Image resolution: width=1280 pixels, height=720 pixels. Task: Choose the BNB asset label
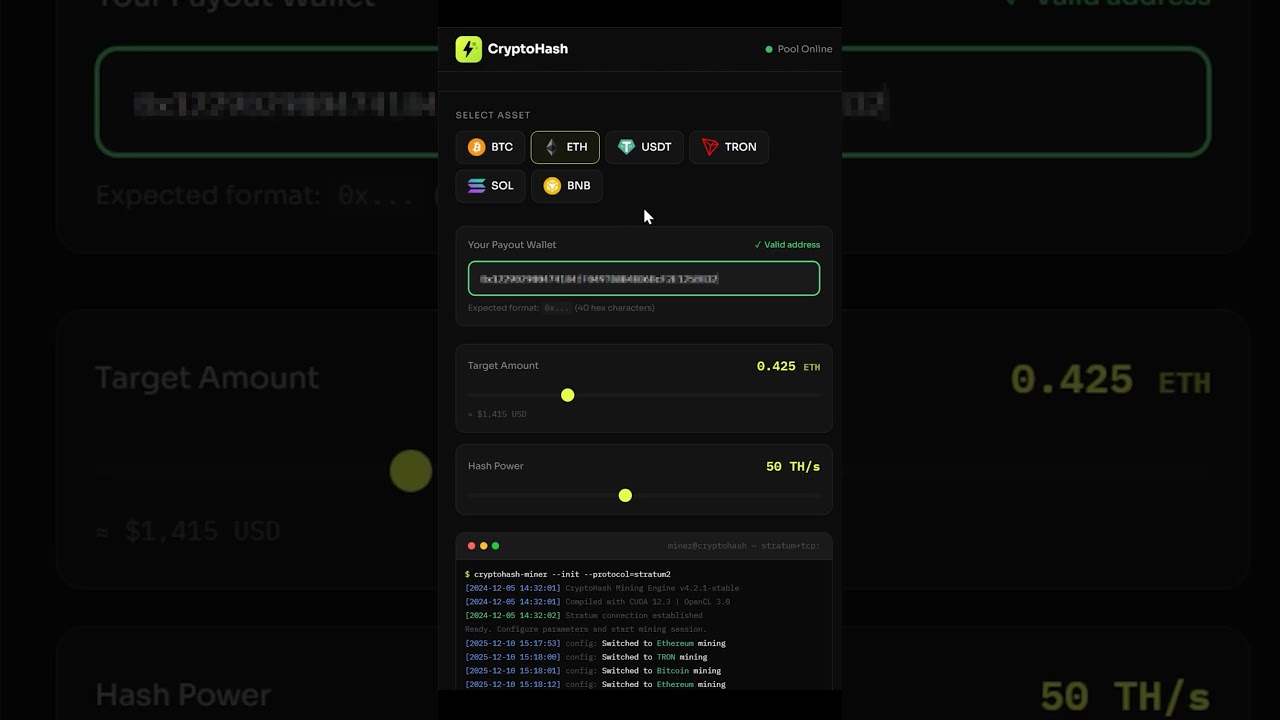pyautogui.click(x=578, y=186)
